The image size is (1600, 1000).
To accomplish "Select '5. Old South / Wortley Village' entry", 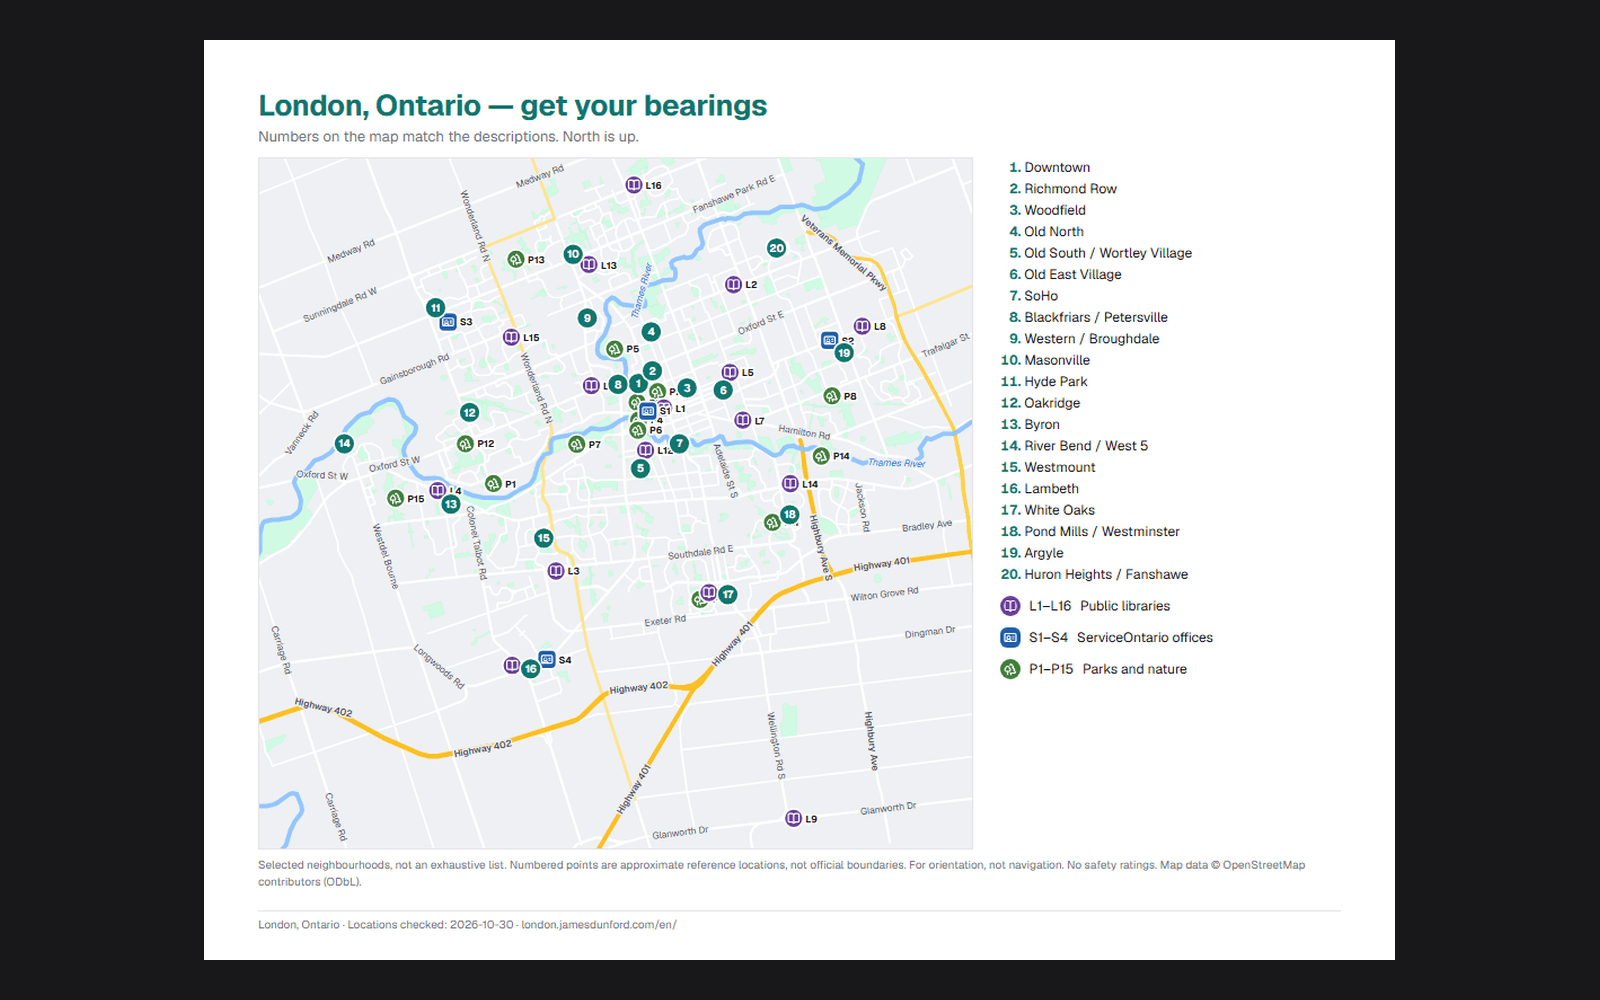I will pos(1100,253).
